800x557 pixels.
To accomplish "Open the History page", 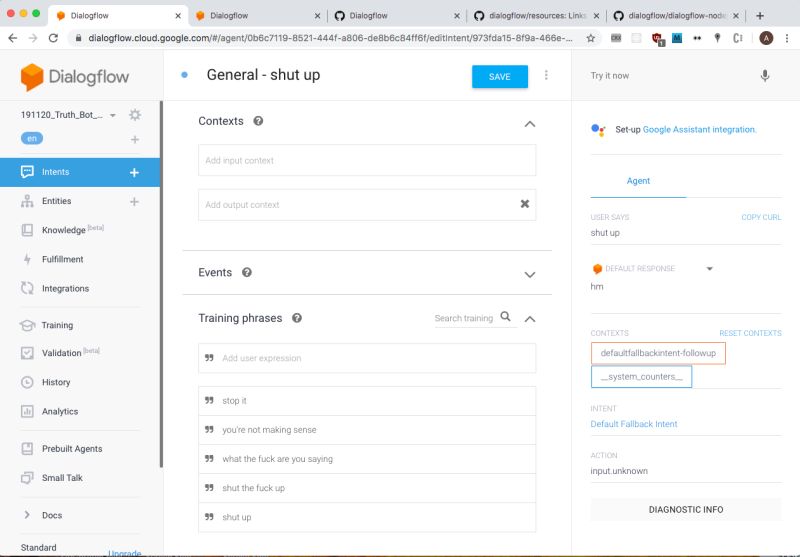I will coord(56,382).
